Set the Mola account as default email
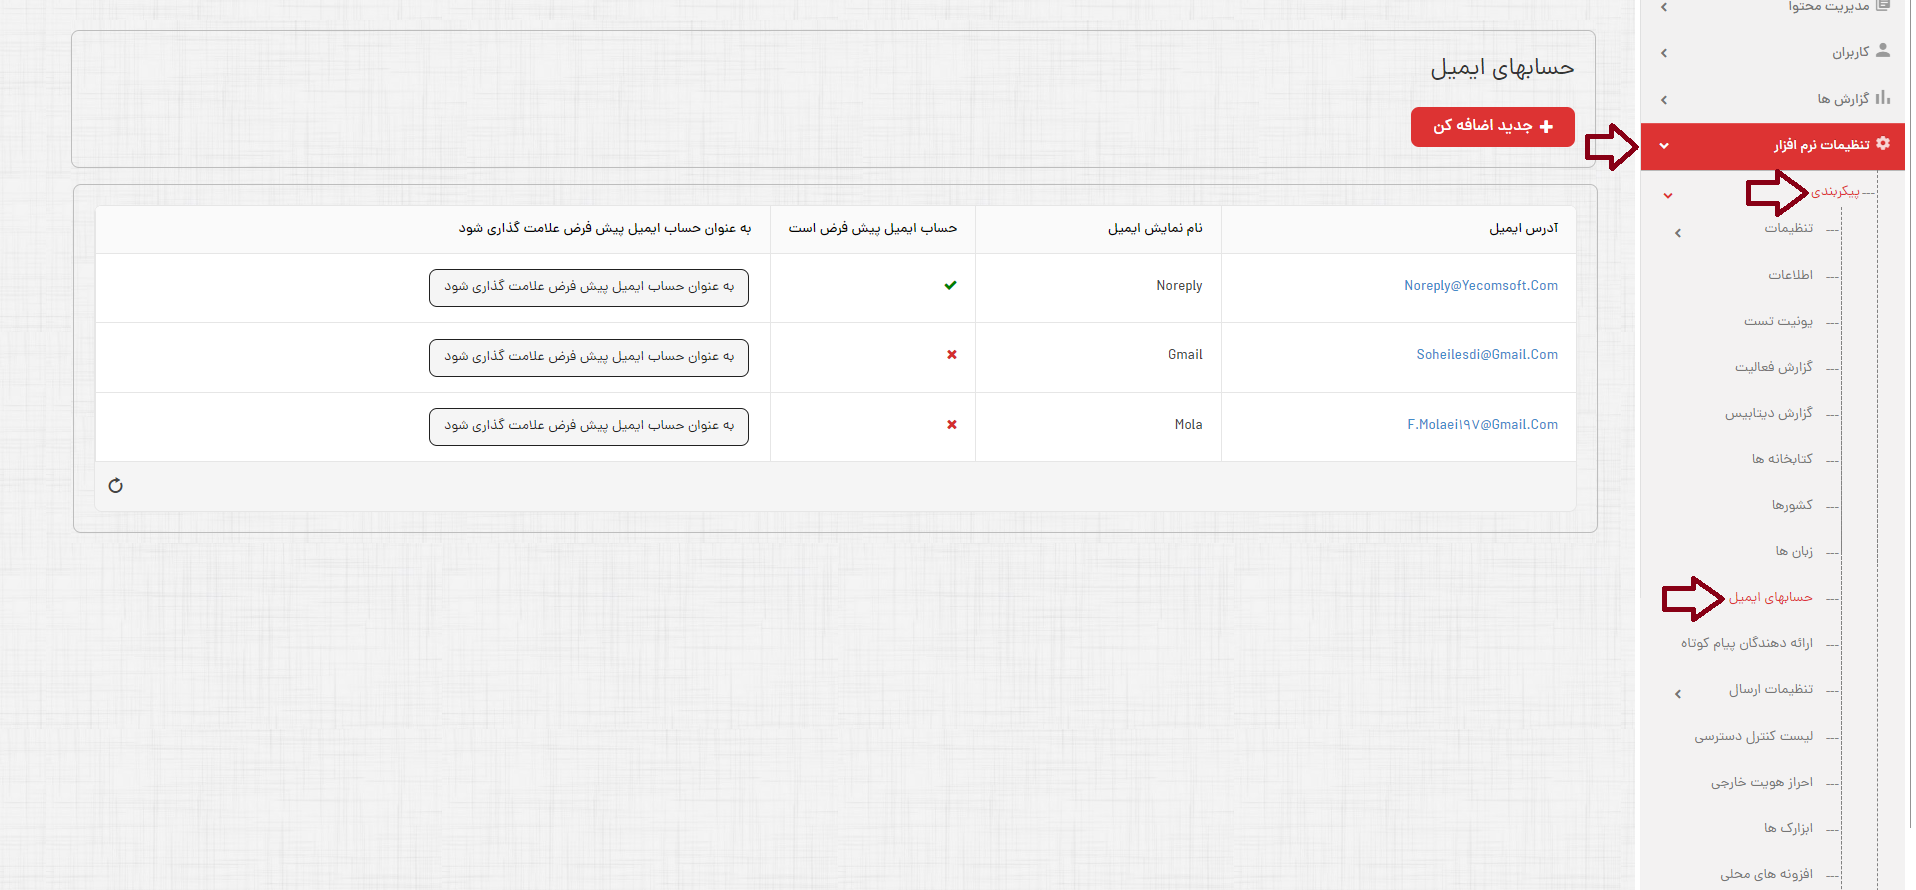Viewport: 1916px width, 890px height. point(589,427)
